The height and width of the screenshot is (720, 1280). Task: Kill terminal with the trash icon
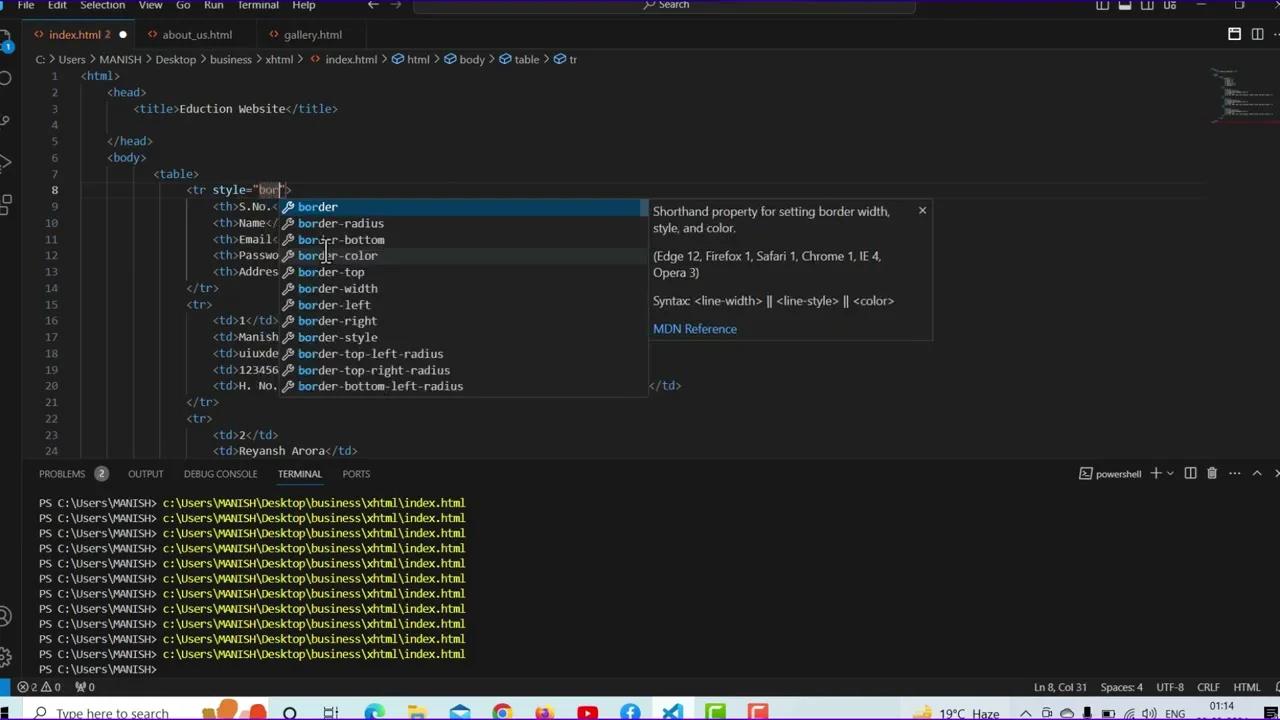pyautogui.click(x=1212, y=474)
